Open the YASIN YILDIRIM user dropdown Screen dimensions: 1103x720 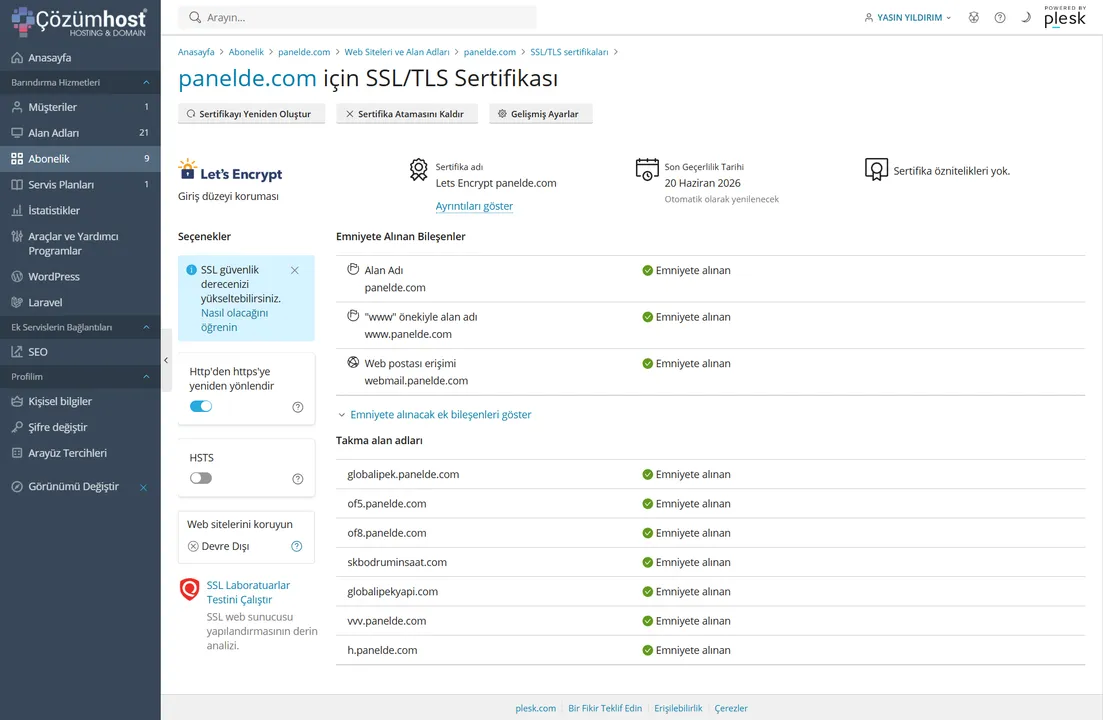[908, 18]
